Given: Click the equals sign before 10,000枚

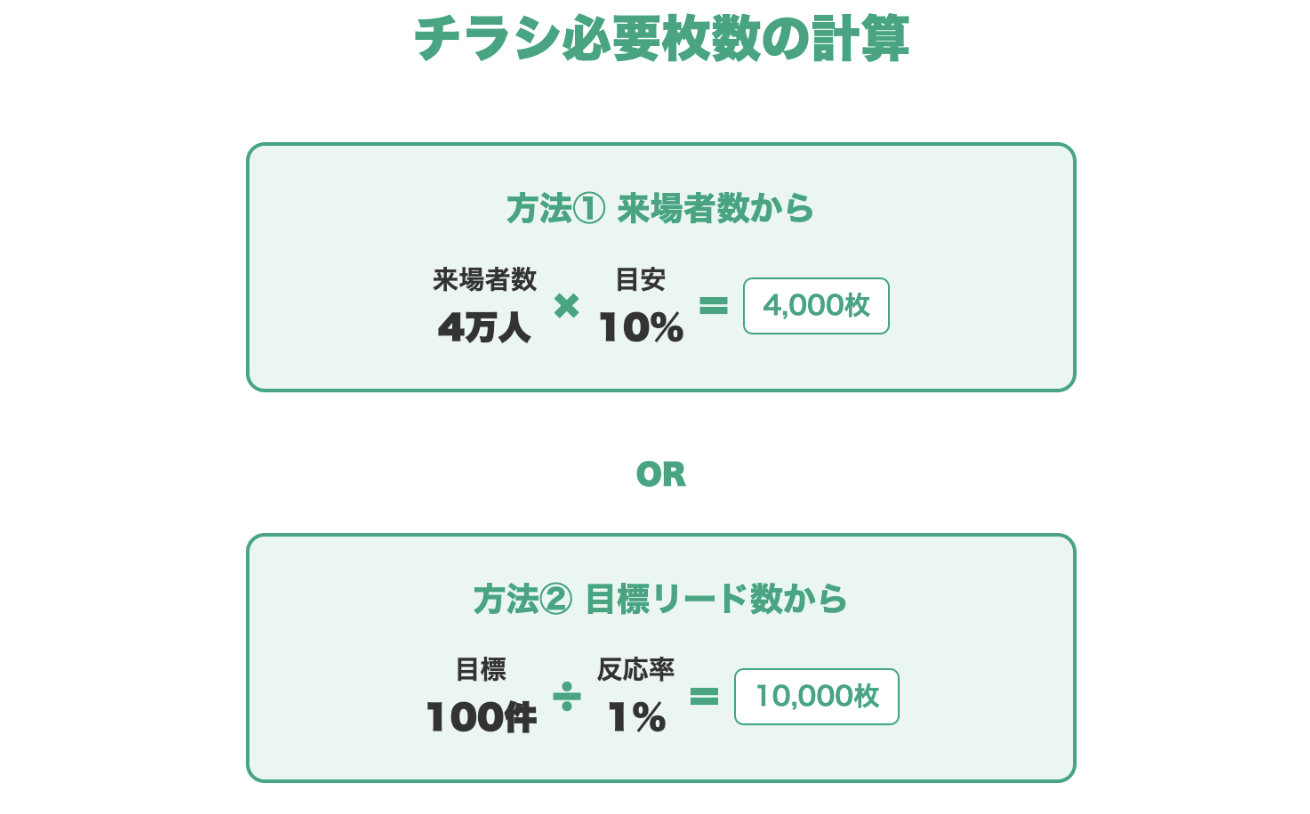Looking at the screenshot, I should (704, 696).
